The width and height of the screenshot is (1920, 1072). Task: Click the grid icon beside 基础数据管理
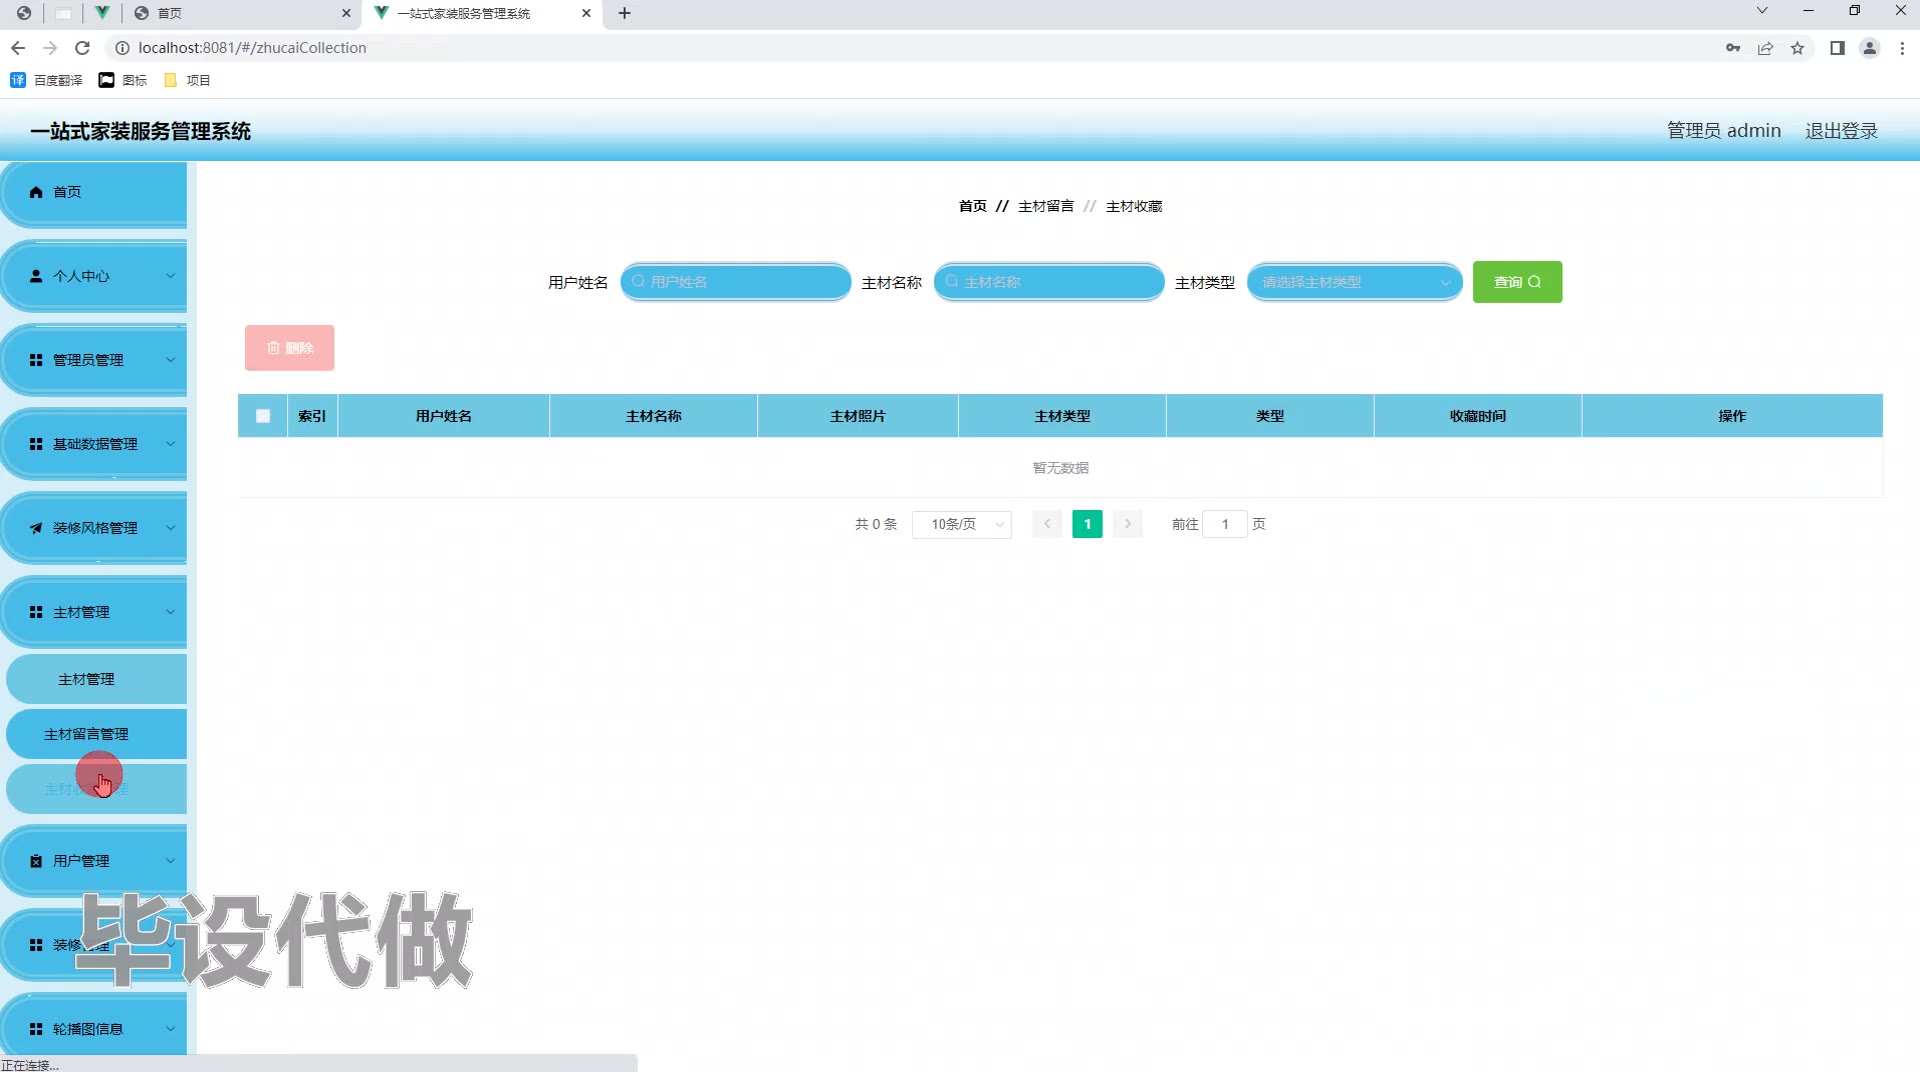(36, 444)
